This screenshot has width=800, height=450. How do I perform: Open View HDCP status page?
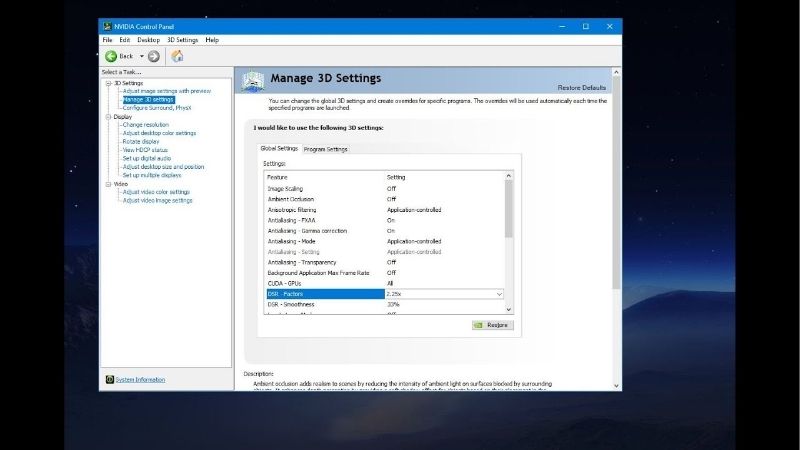(x=145, y=150)
